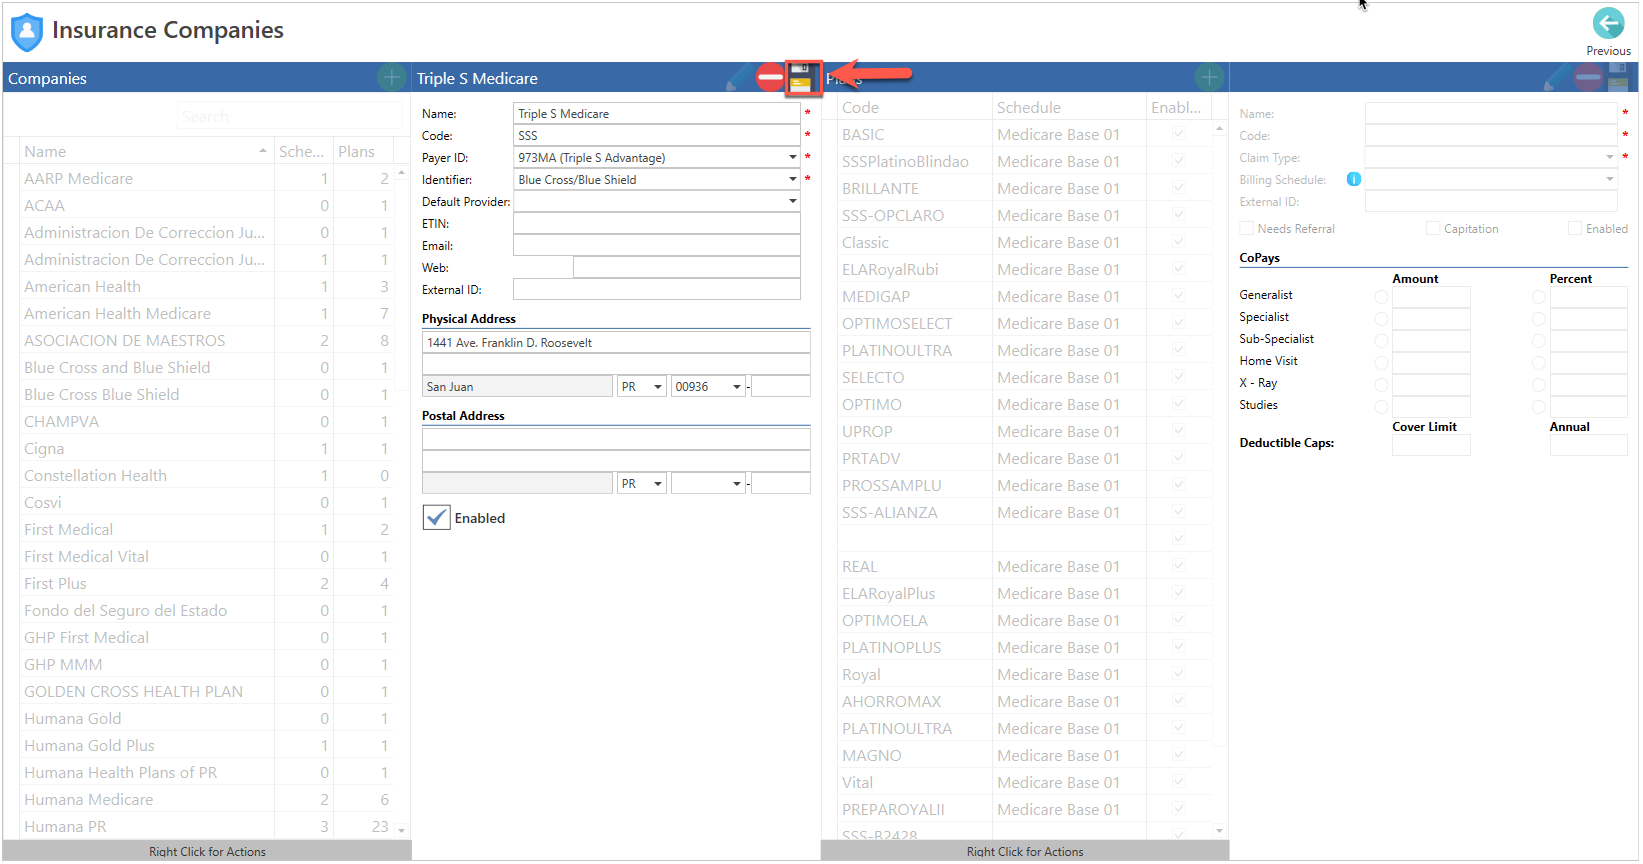Sort plans by Code column header
Screen dimensions: 1643x864
pyautogui.click(x=914, y=107)
